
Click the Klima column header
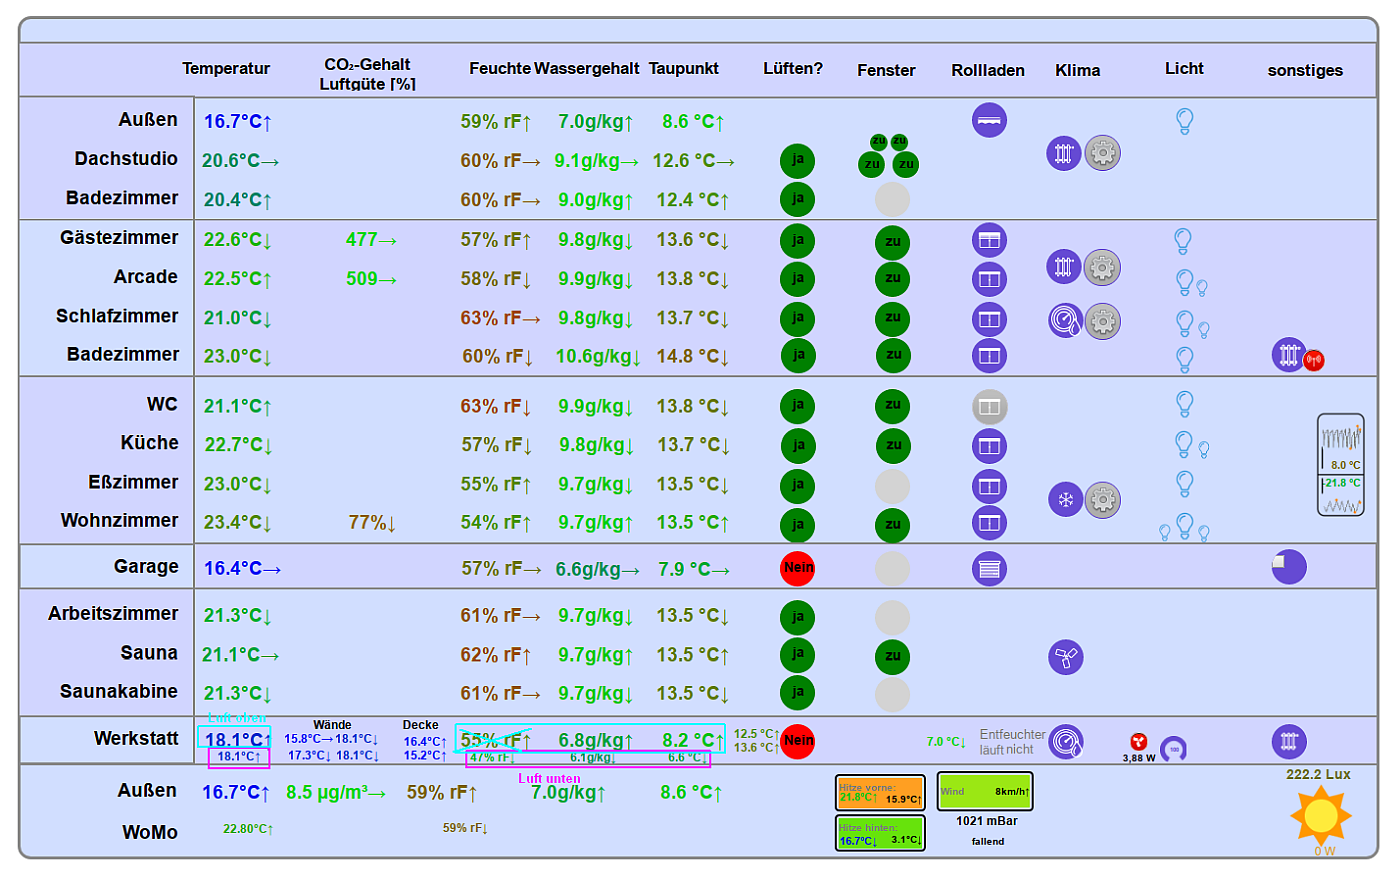1078,70
